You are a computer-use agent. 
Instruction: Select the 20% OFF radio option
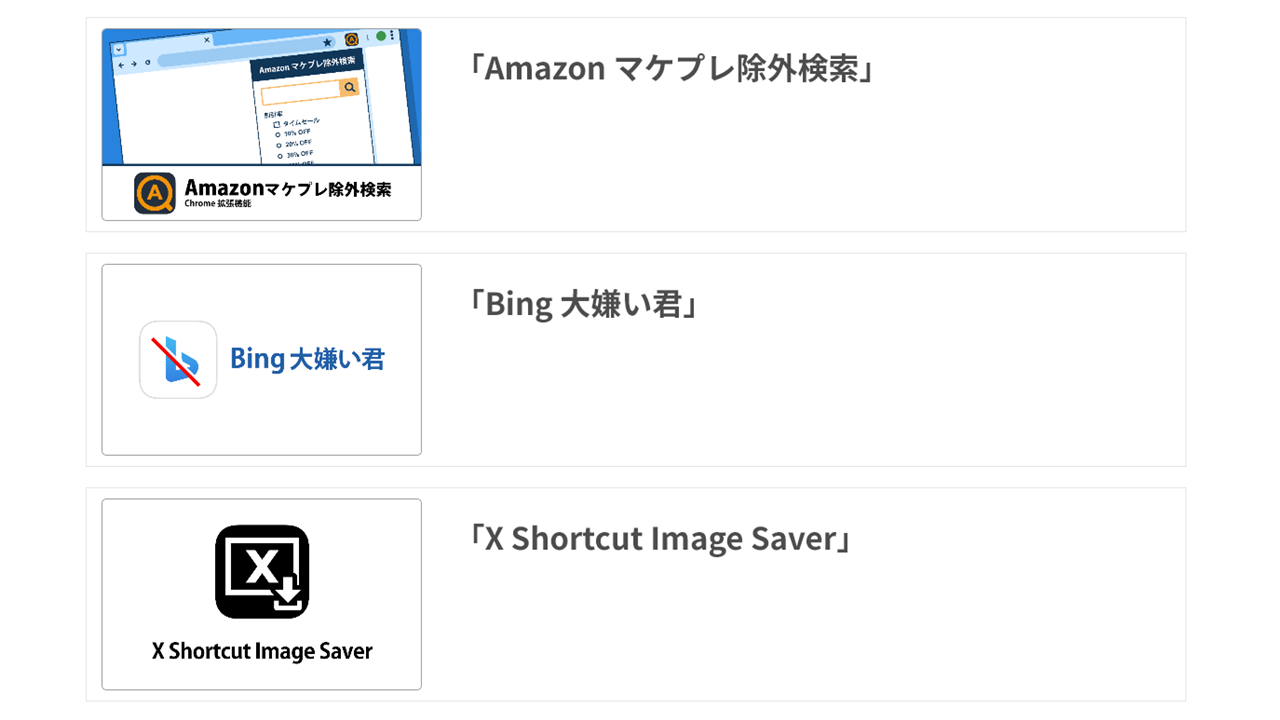(278, 145)
